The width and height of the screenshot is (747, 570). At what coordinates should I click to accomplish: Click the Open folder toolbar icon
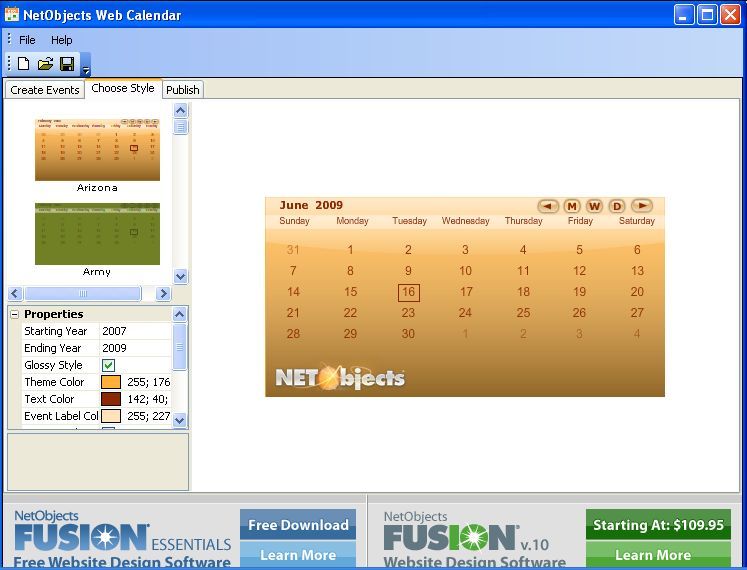pos(45,63)
